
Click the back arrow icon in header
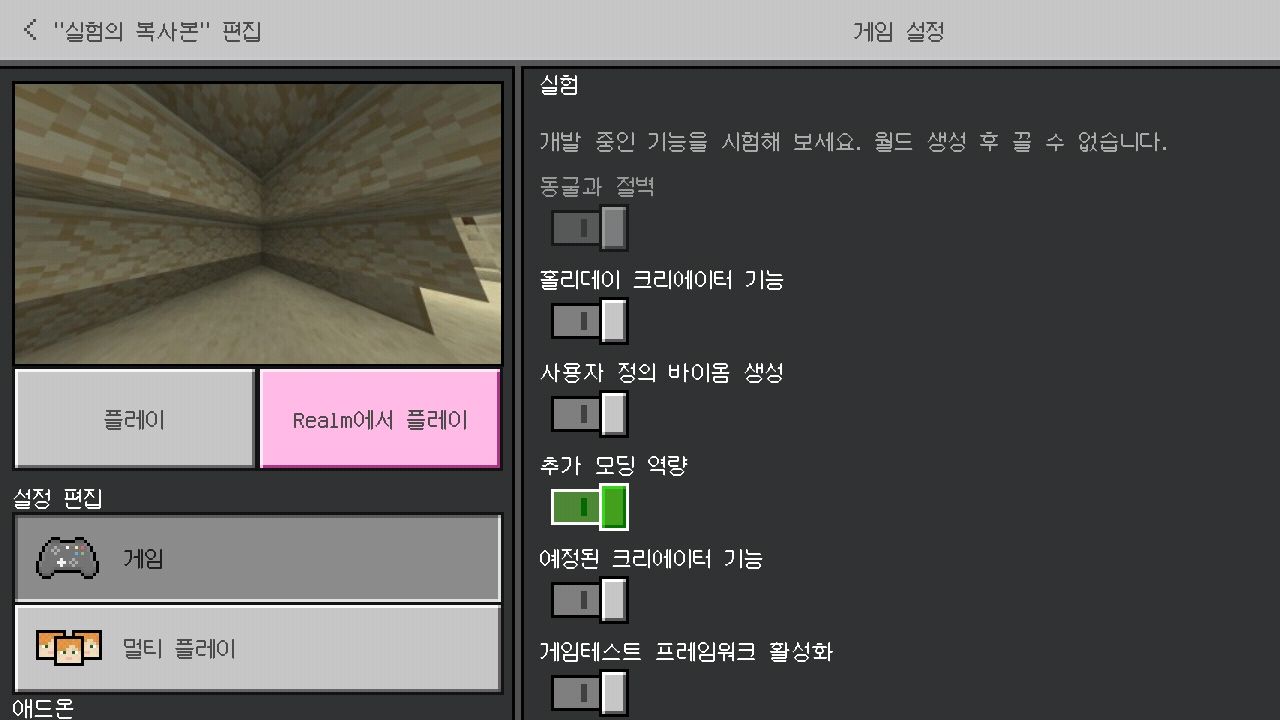30,29
